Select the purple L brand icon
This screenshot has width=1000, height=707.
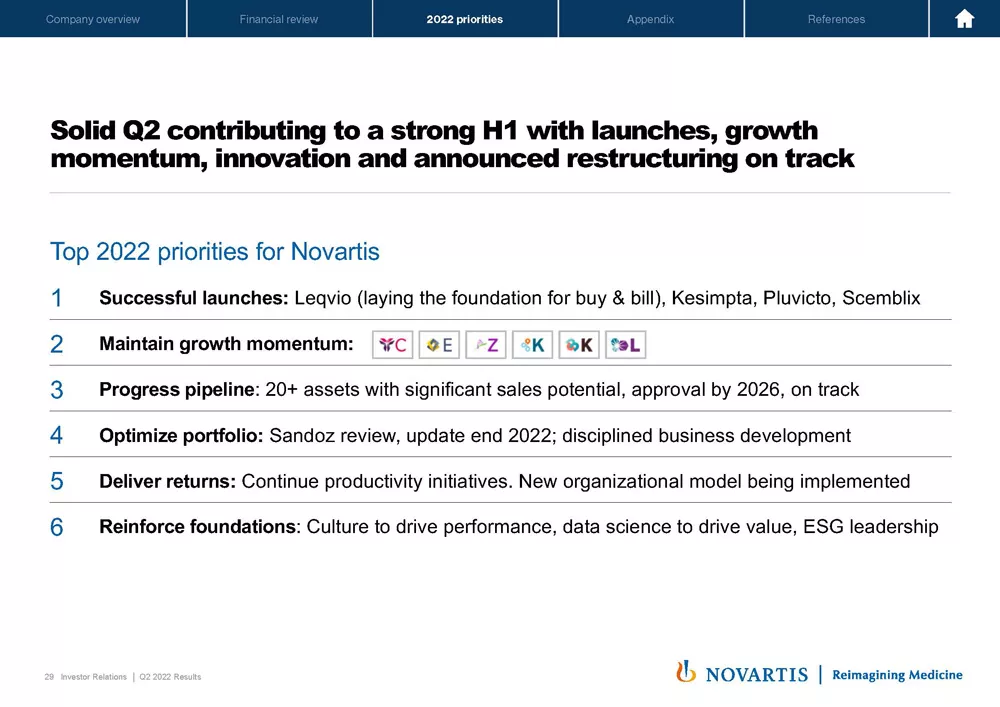[626, 345]
